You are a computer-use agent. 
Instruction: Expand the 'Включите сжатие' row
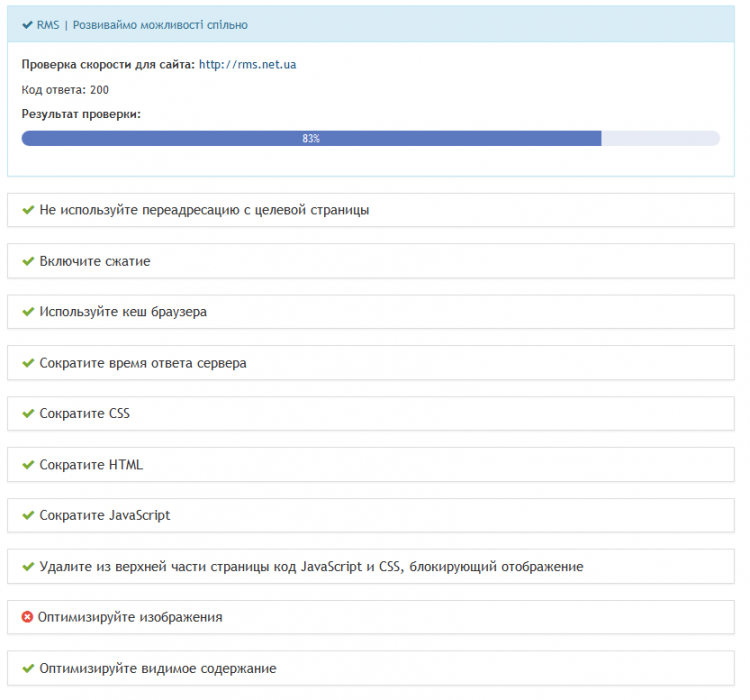pos(95,261)
